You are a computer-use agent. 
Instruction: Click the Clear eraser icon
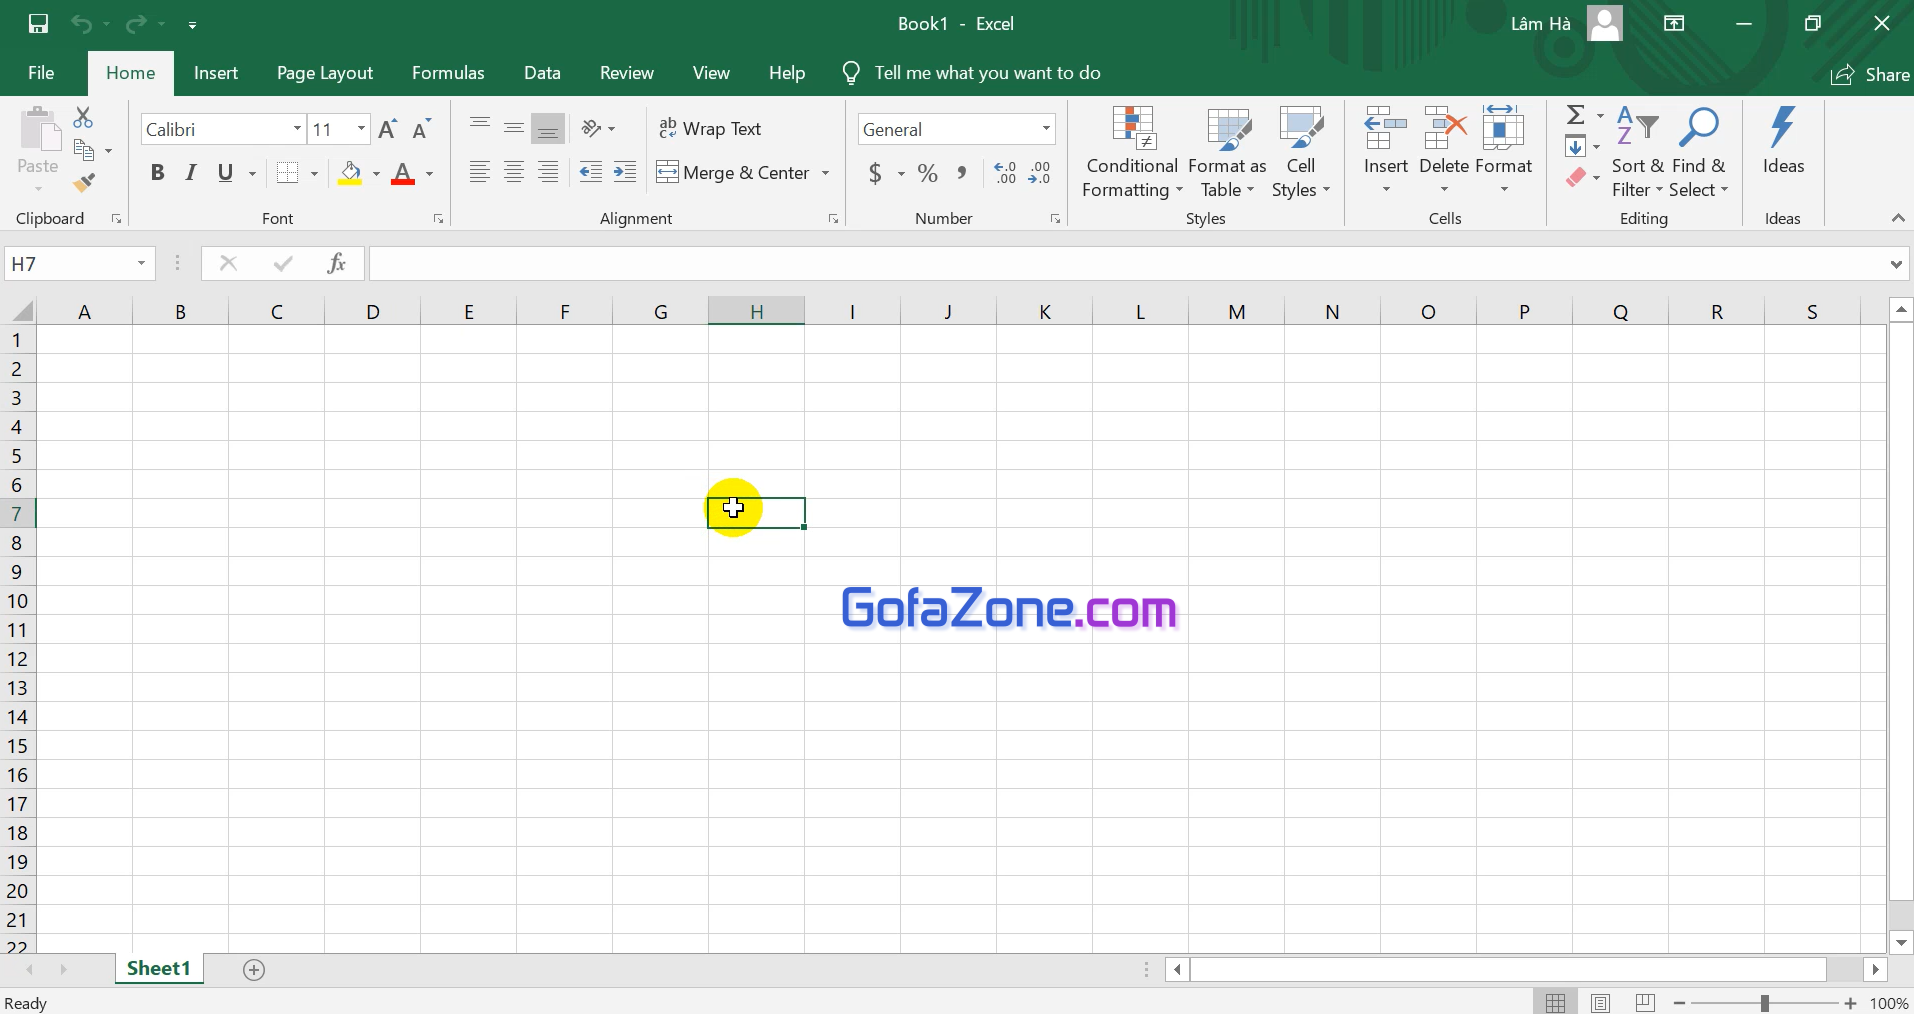click(1576, 178)
